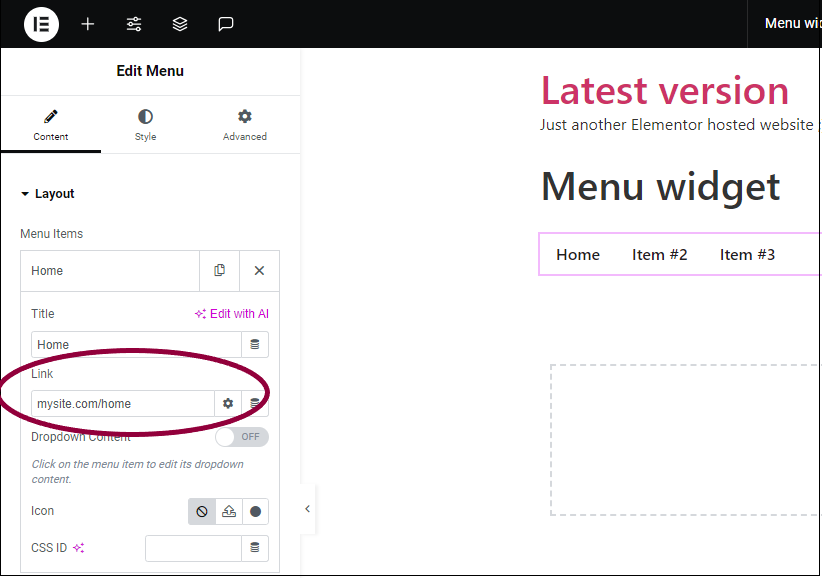This screenshot has height=578, width=822.
Task: Select the None icon option
Action: (x=202, y=511)
